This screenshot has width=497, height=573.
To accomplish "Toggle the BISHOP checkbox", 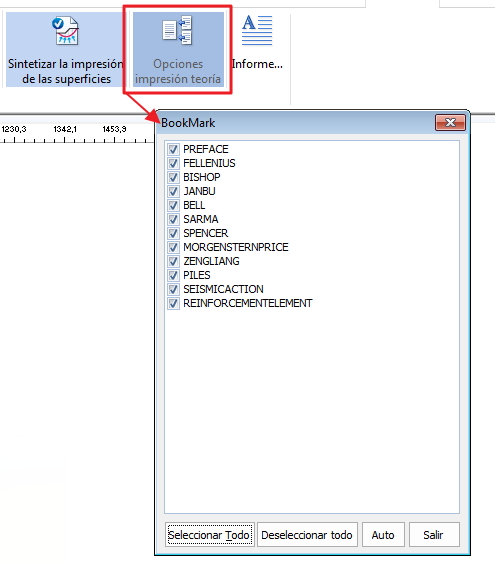I will (x=173, y=177).
